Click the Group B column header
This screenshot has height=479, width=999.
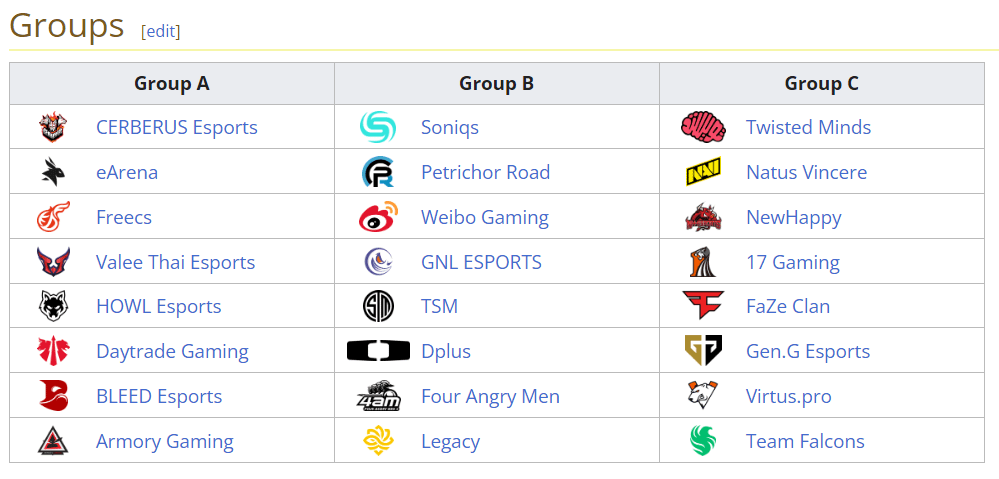point(496,84)
